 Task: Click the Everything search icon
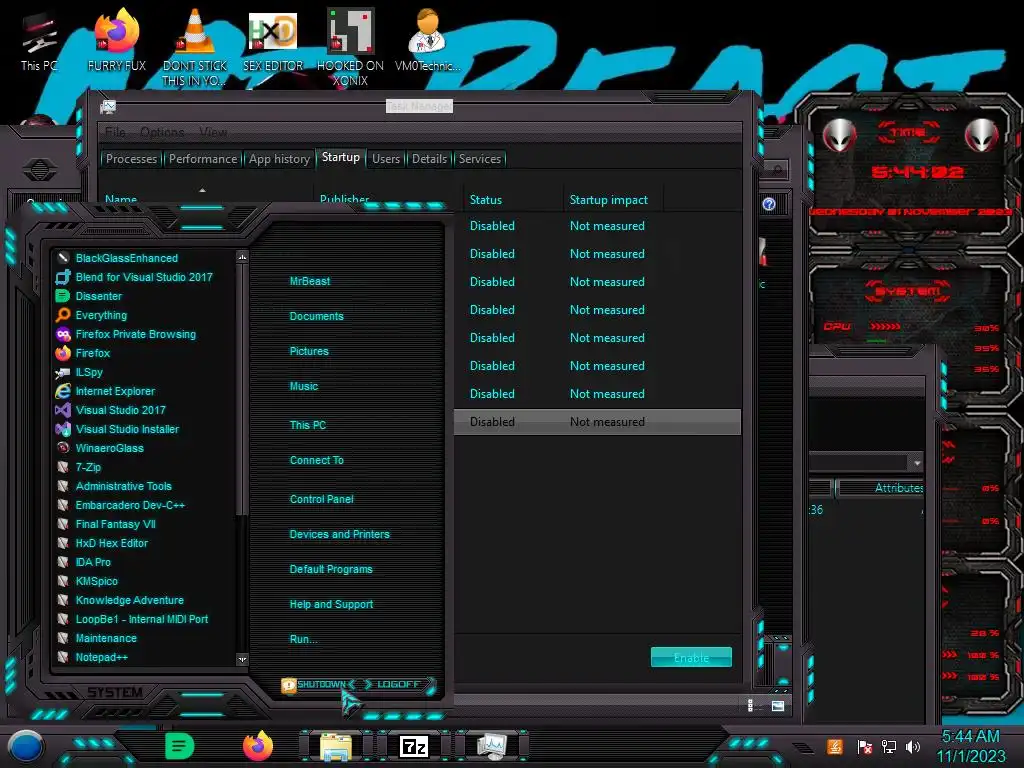(63, 315)
